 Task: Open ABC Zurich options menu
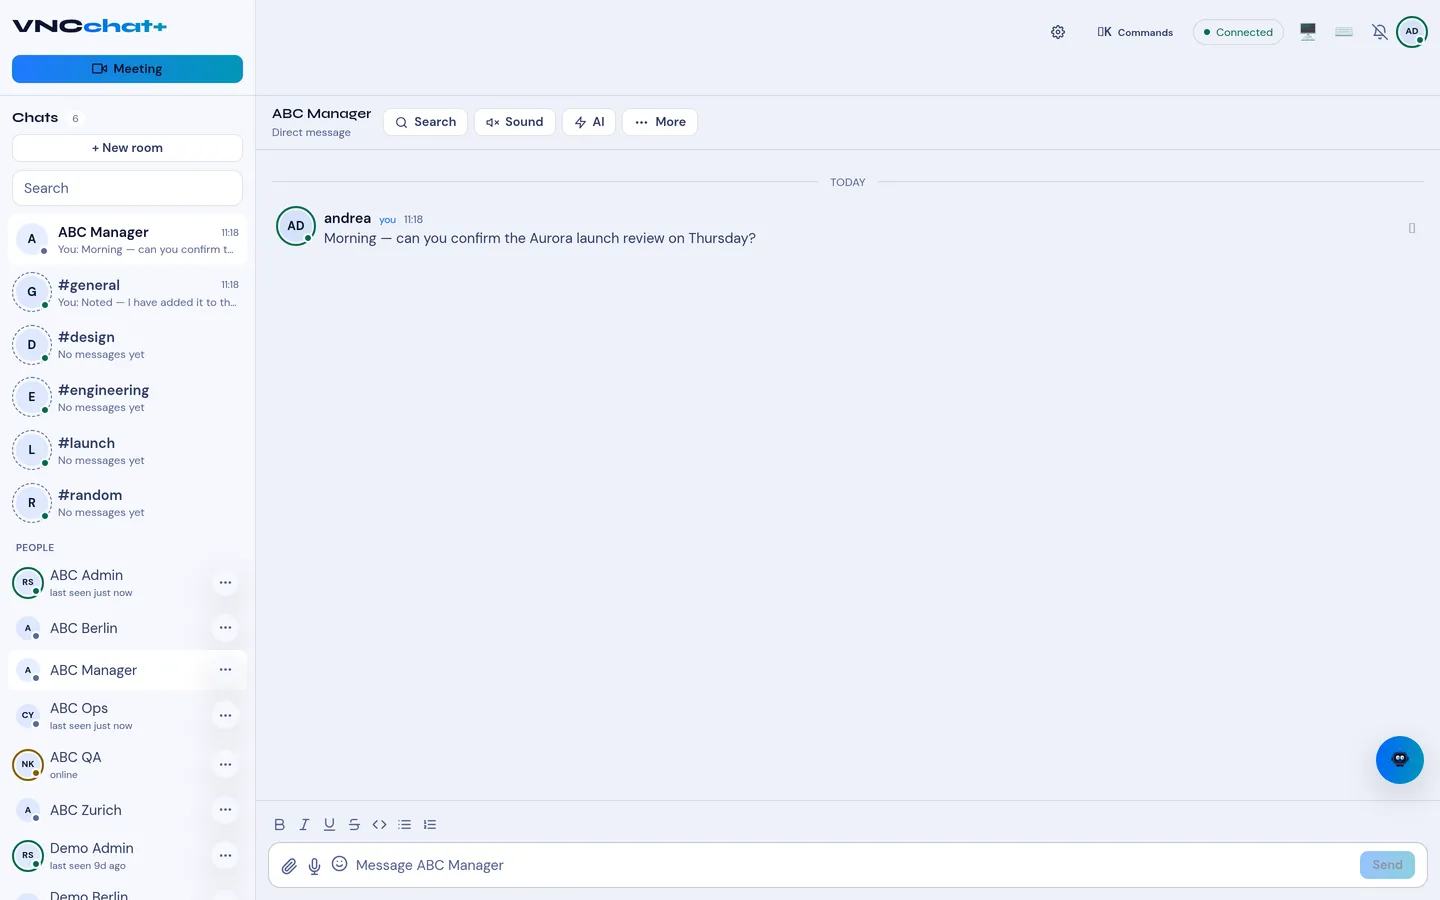click(225, 810)
